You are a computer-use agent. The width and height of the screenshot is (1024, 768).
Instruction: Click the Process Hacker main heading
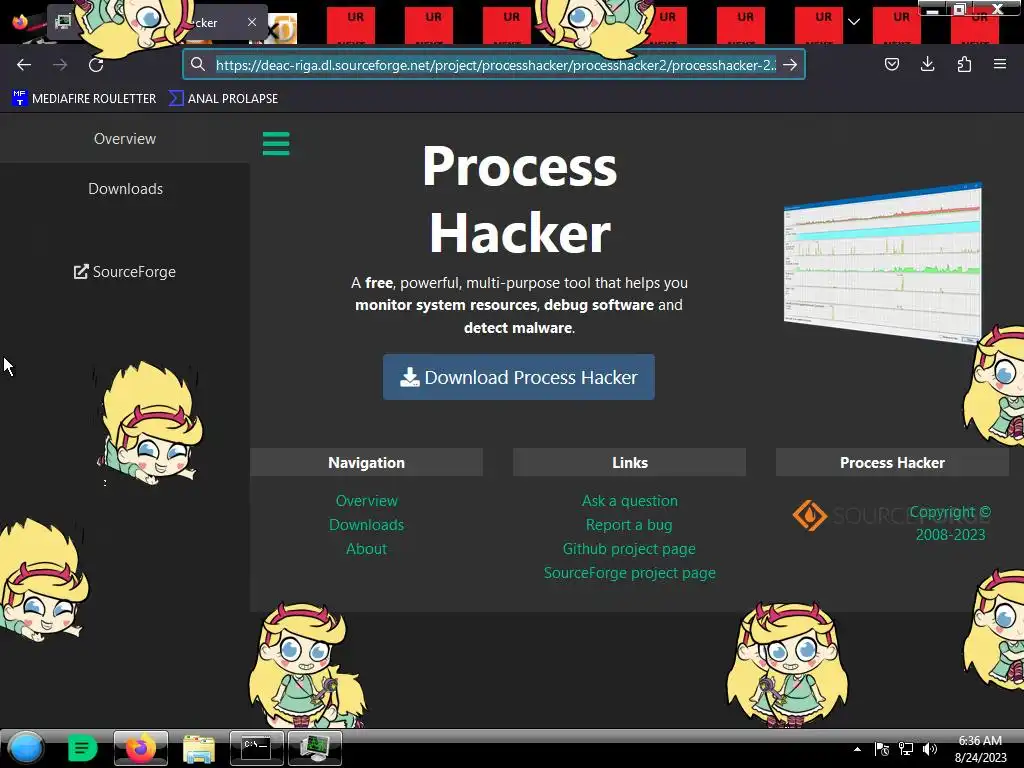point(519,199)
